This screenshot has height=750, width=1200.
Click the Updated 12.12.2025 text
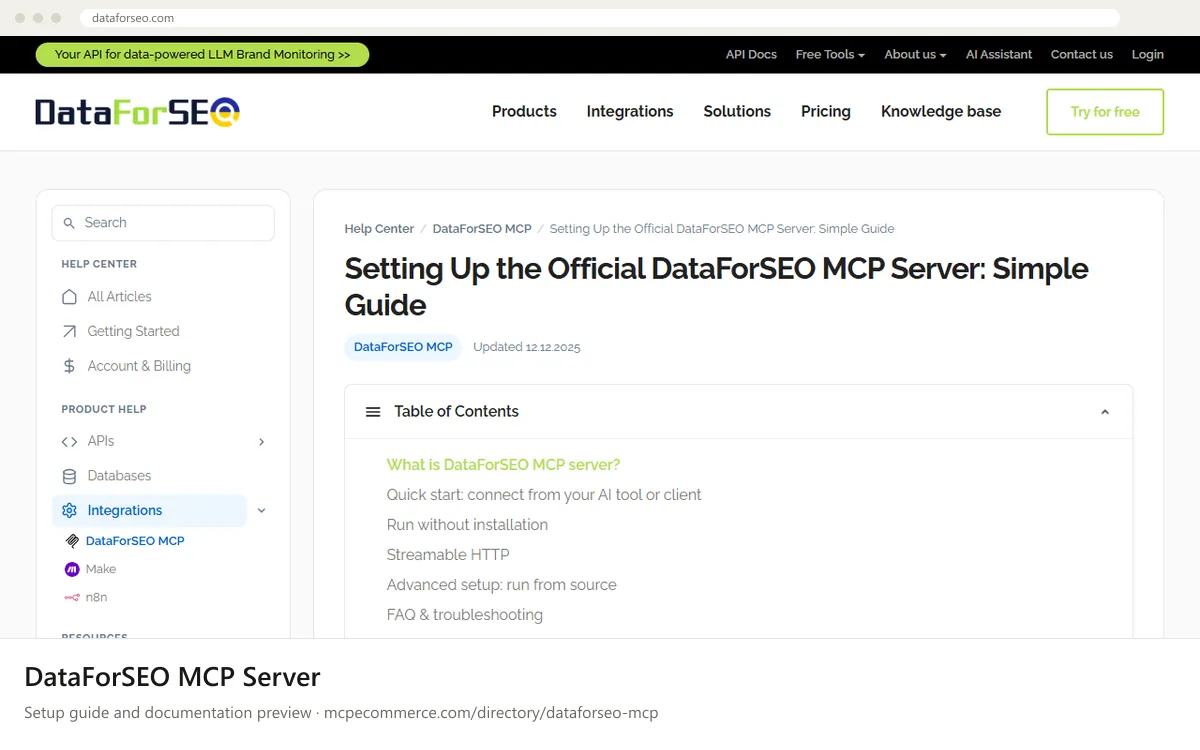coord(526,347)
